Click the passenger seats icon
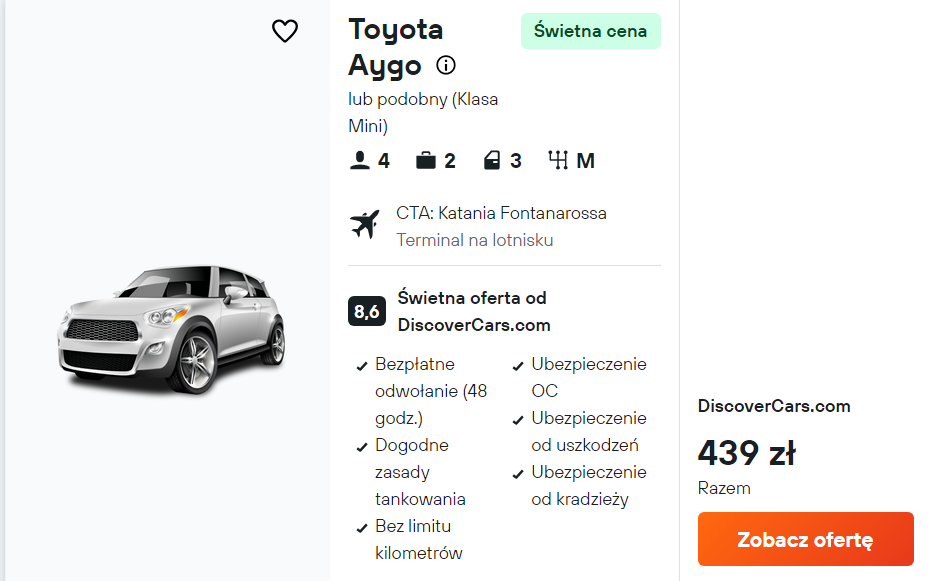 (x=359, y=160)
